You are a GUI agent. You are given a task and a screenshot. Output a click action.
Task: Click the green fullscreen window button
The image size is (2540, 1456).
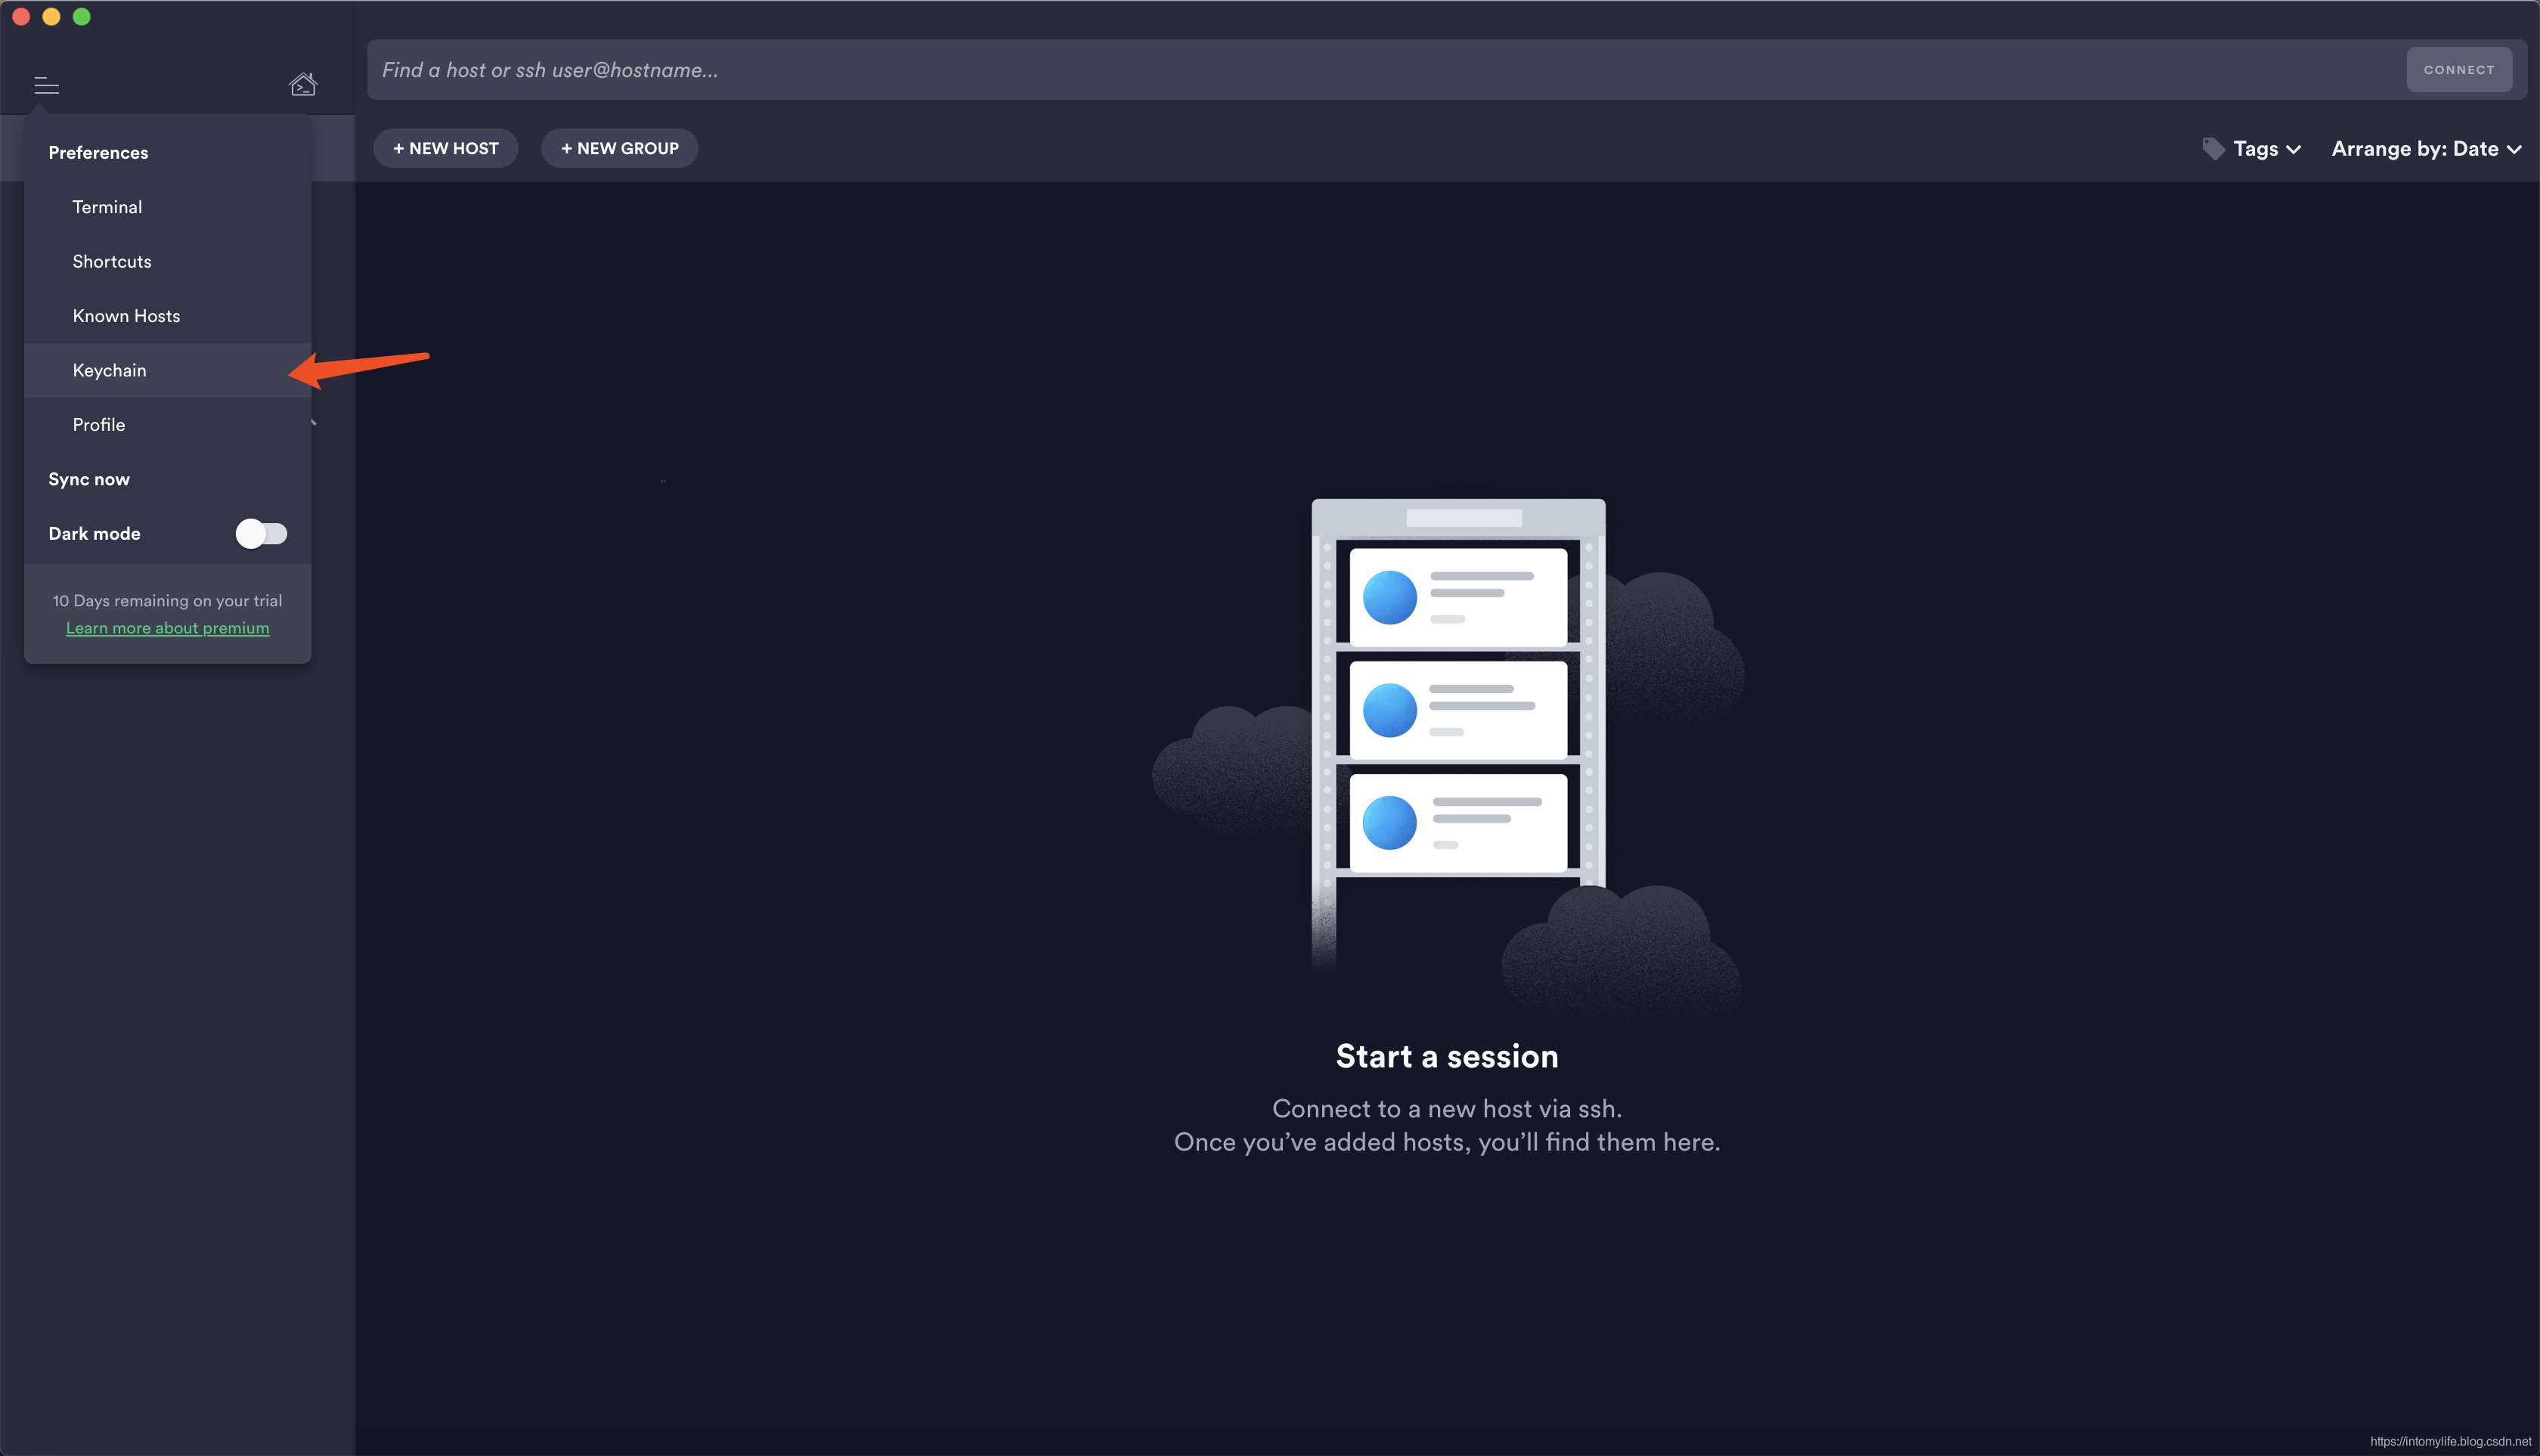82,16
